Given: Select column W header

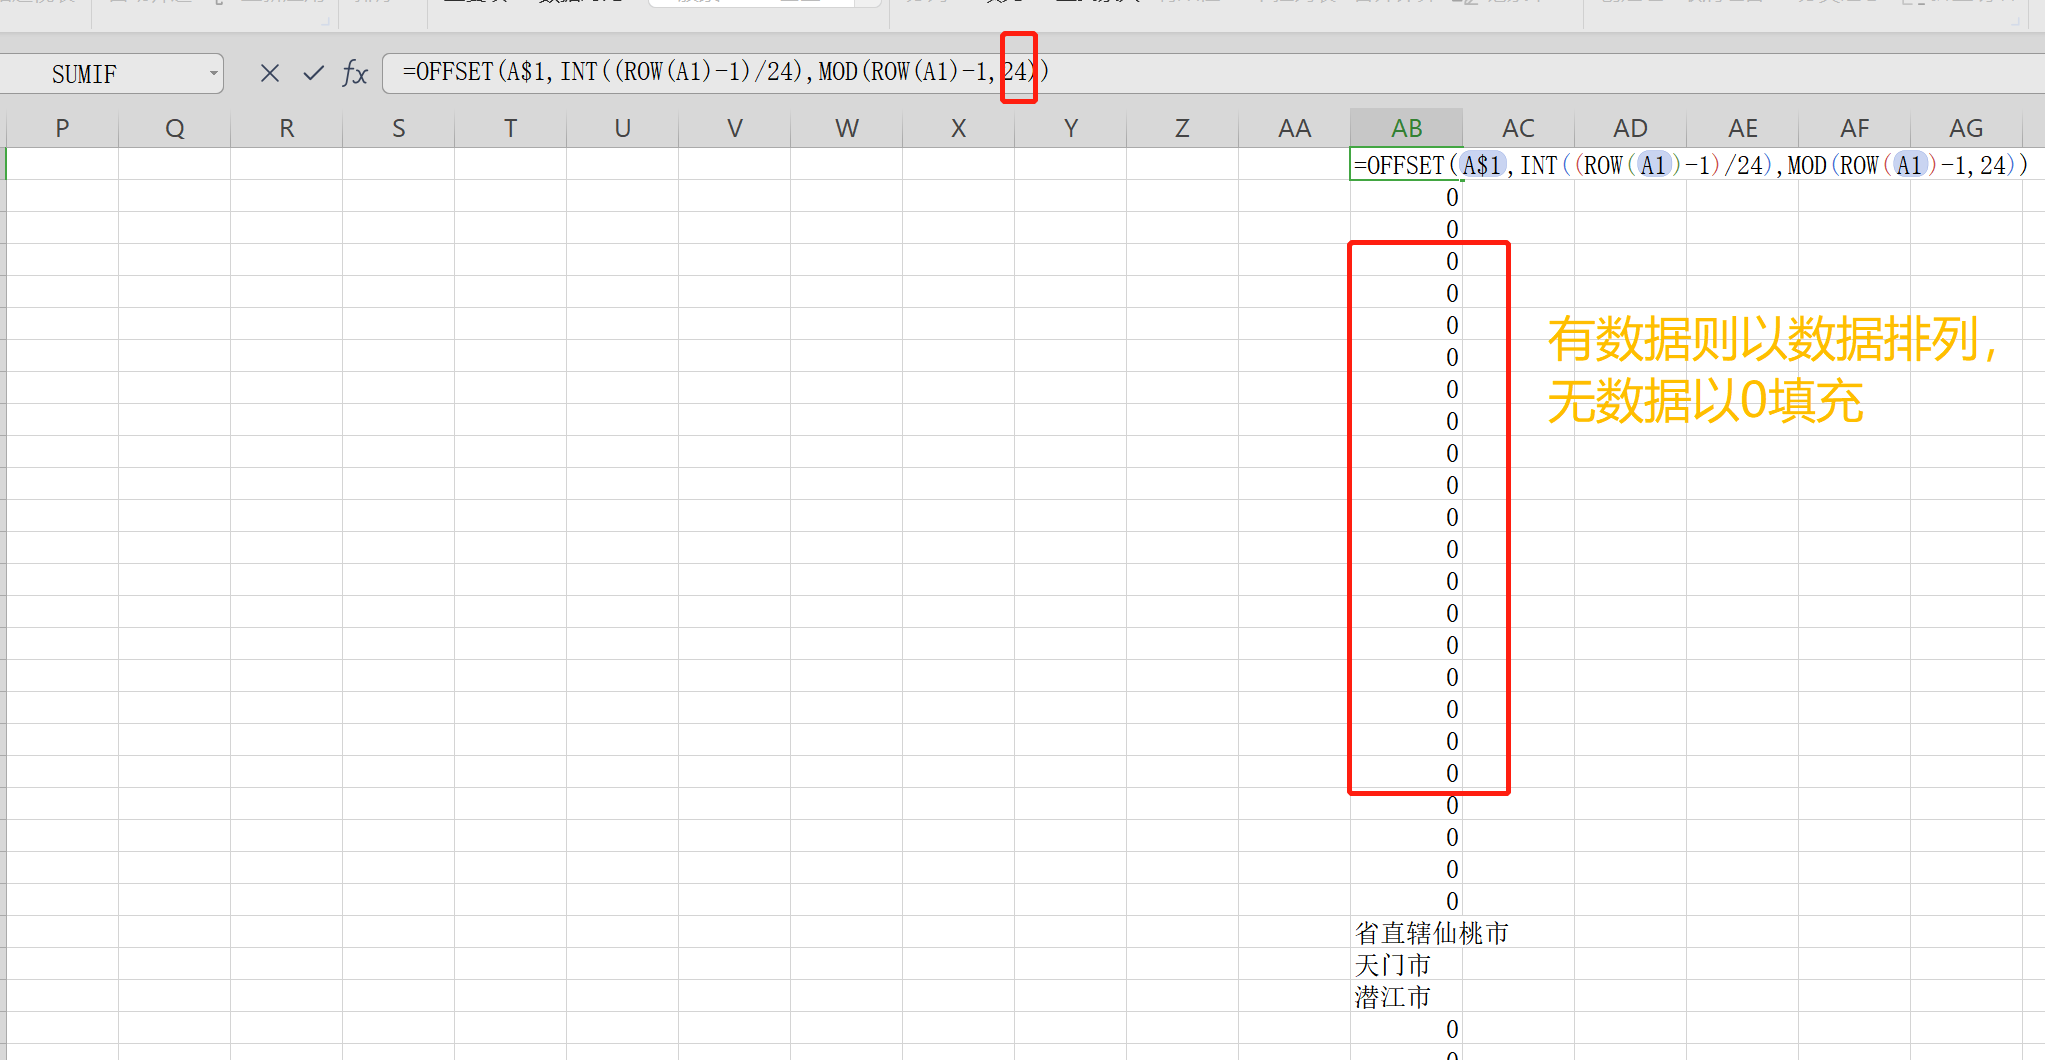Looking at the screenshot, I should click(x=846, y=128).
